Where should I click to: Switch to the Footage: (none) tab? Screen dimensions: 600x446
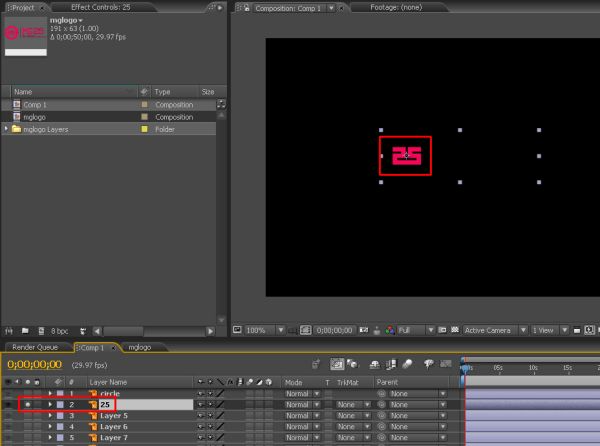point(396,7)
